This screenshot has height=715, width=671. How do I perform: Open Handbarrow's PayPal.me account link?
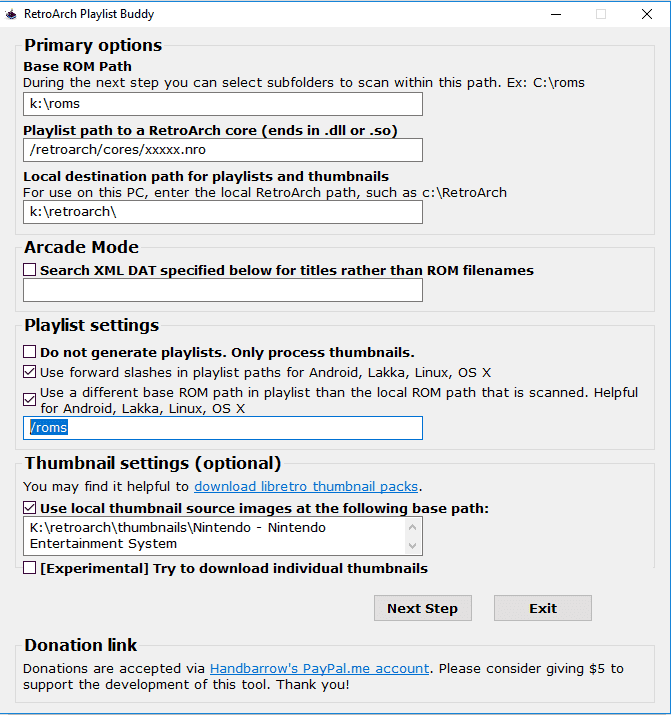(x=319, y=668)
